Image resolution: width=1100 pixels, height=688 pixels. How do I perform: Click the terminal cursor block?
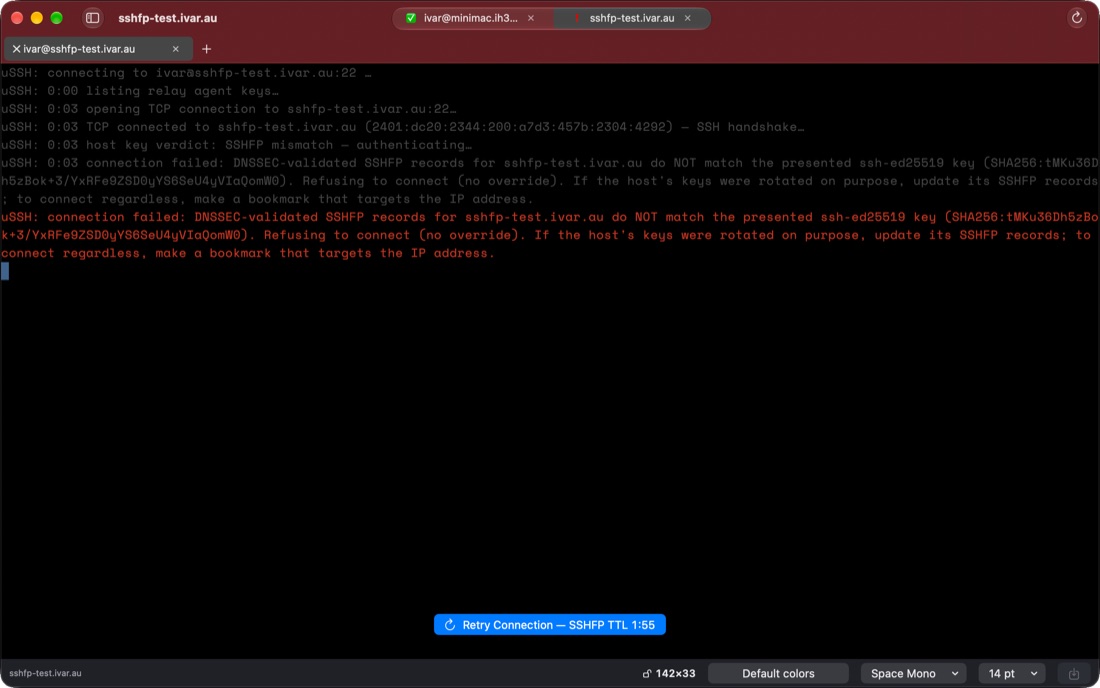coord(5,271)
